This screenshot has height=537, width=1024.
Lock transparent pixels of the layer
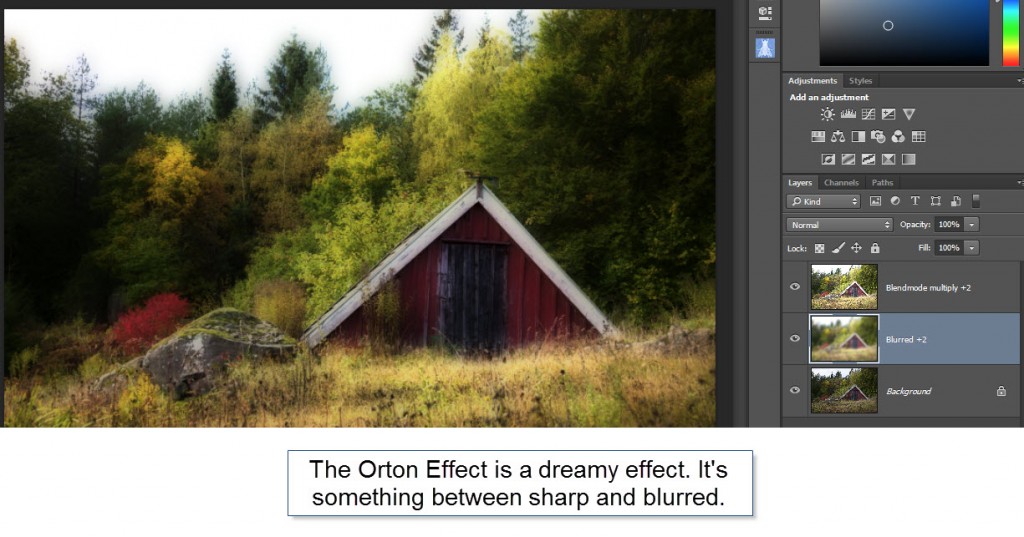[x=820, y=248]
